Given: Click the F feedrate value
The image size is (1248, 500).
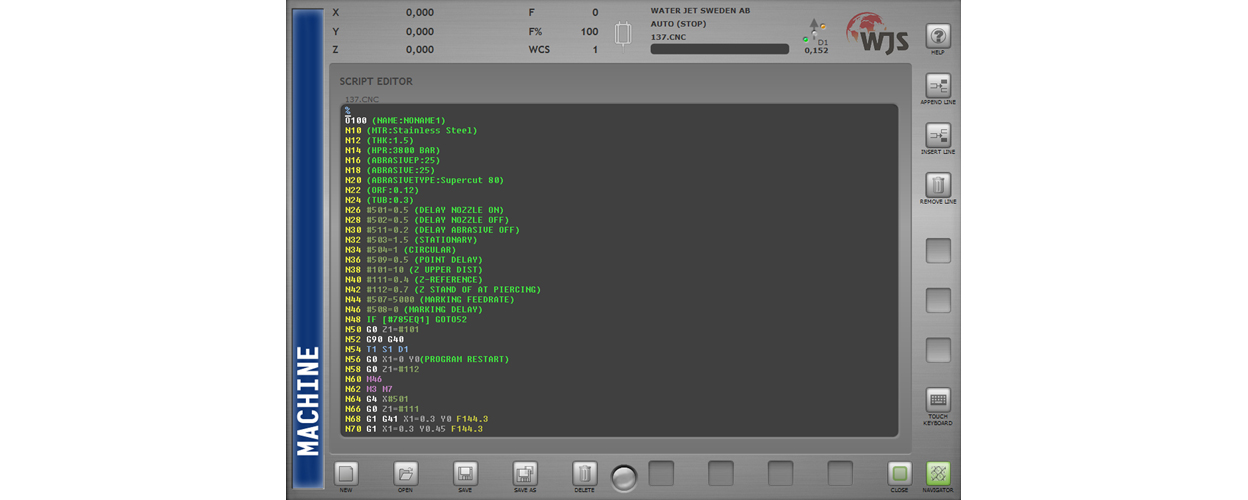Looking at the screenshot, I should coord(595,13).
